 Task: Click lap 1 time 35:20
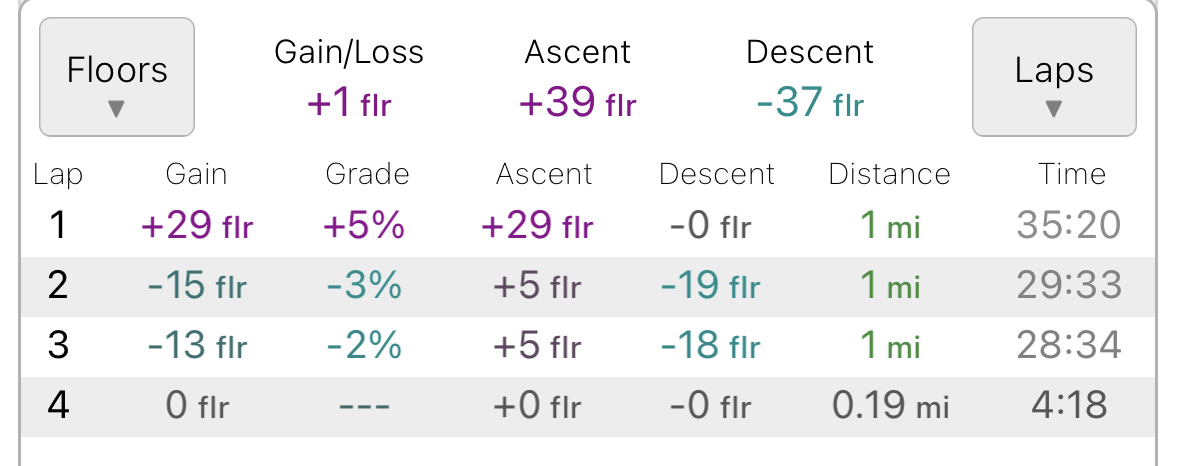[x=1069, y=225]
